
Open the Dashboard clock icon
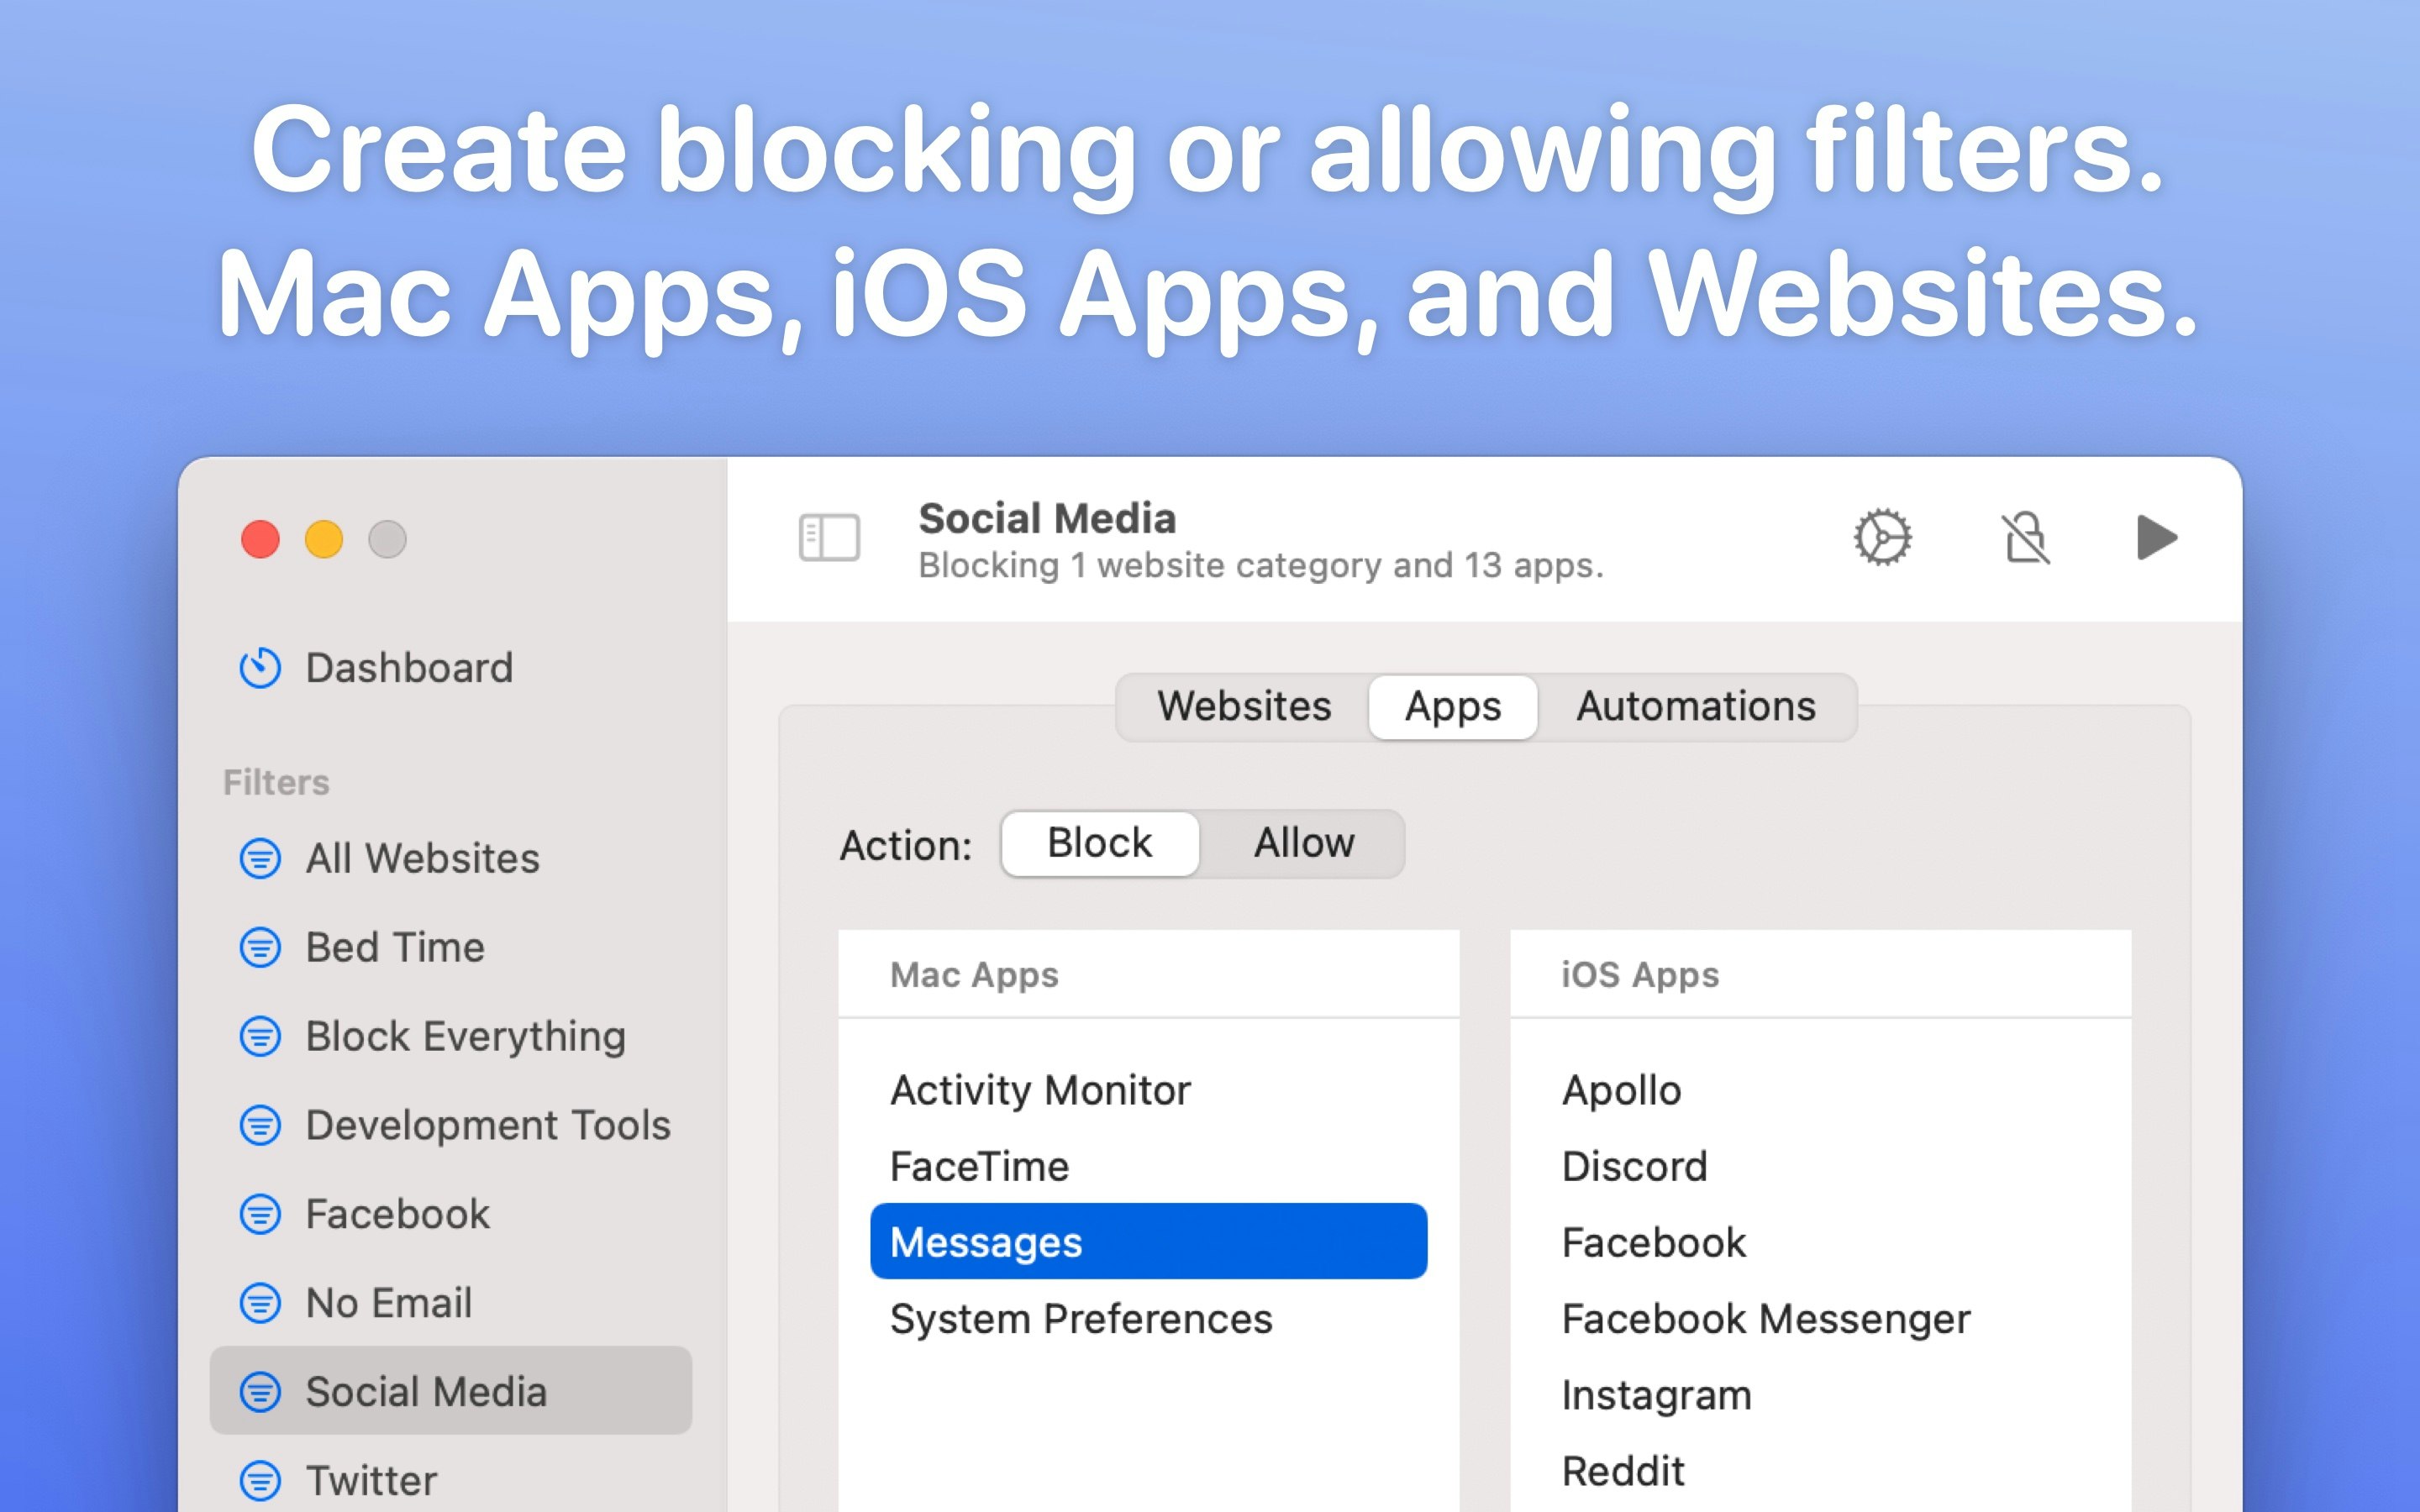click(x=260, y=668)
